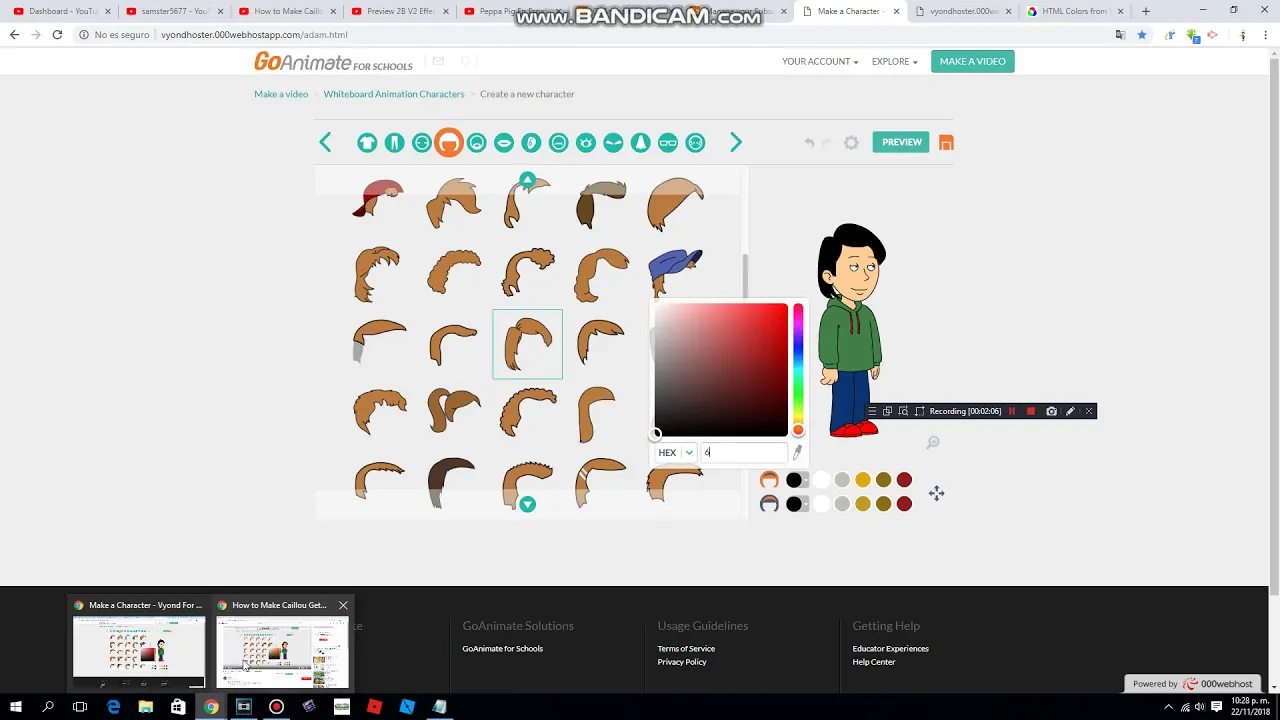The image size is (1280, 720).
Task: Click the MAKE A VIDEO button
Action: point(972,61)
